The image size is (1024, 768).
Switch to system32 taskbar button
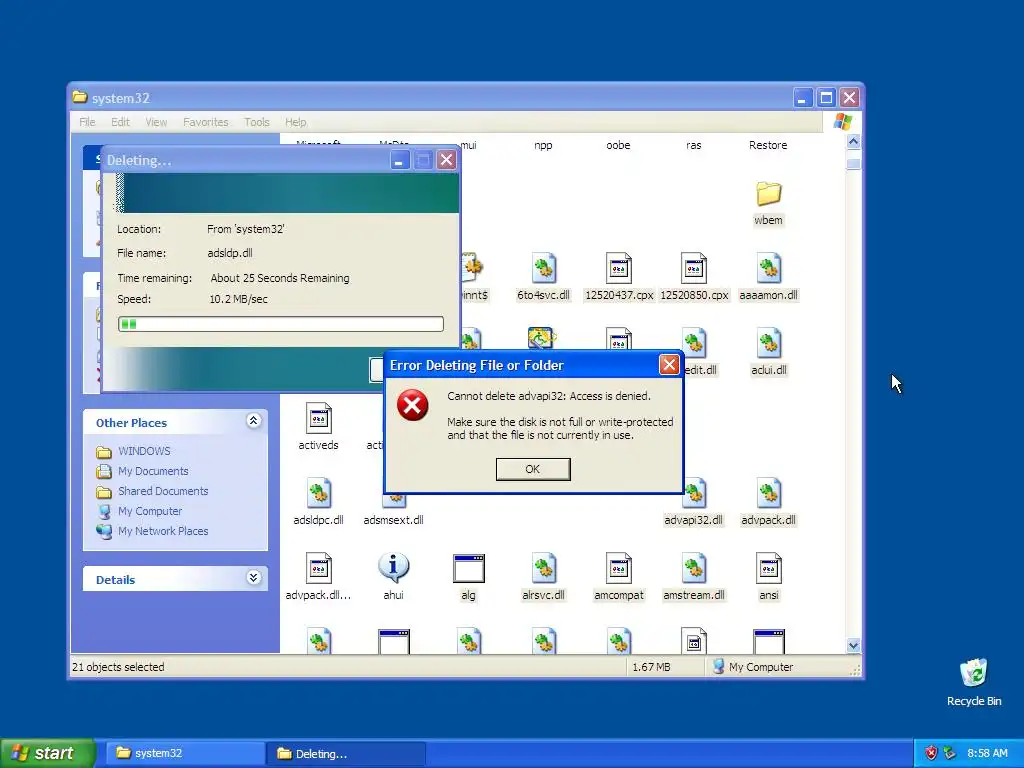click(x=185, y=753)
